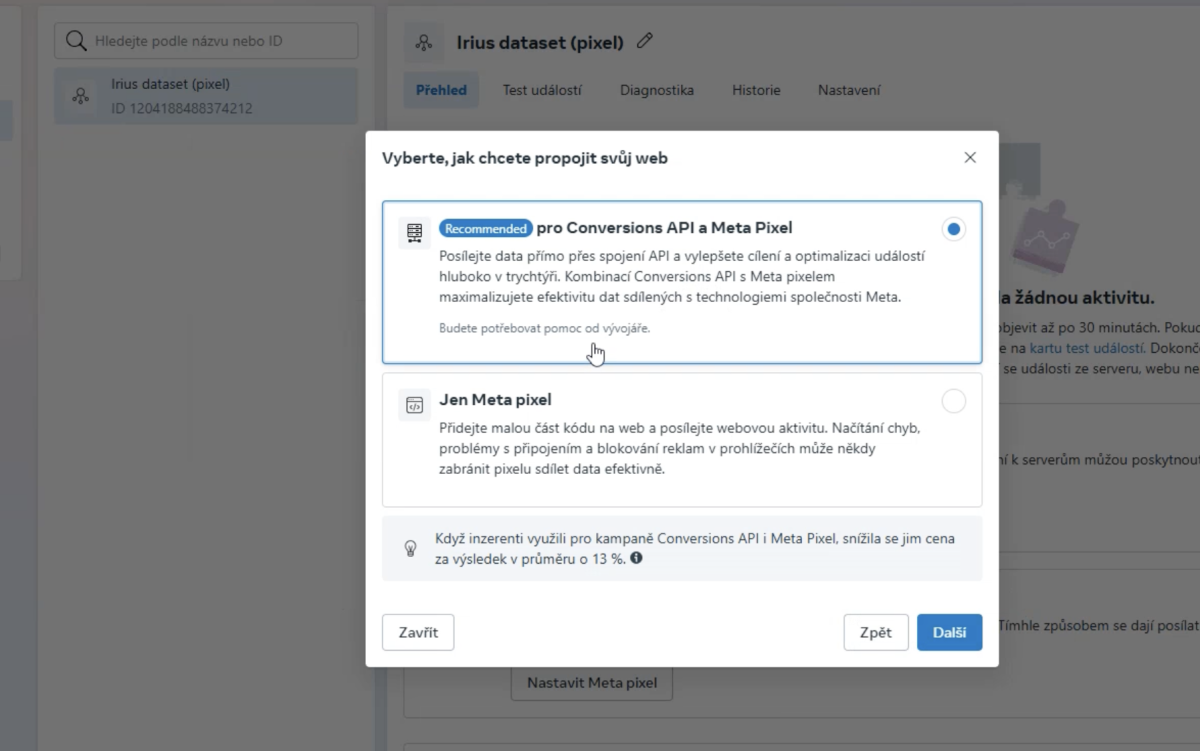Click the Další button
This screenshot has width=1200, height=751.
point(949,632)
